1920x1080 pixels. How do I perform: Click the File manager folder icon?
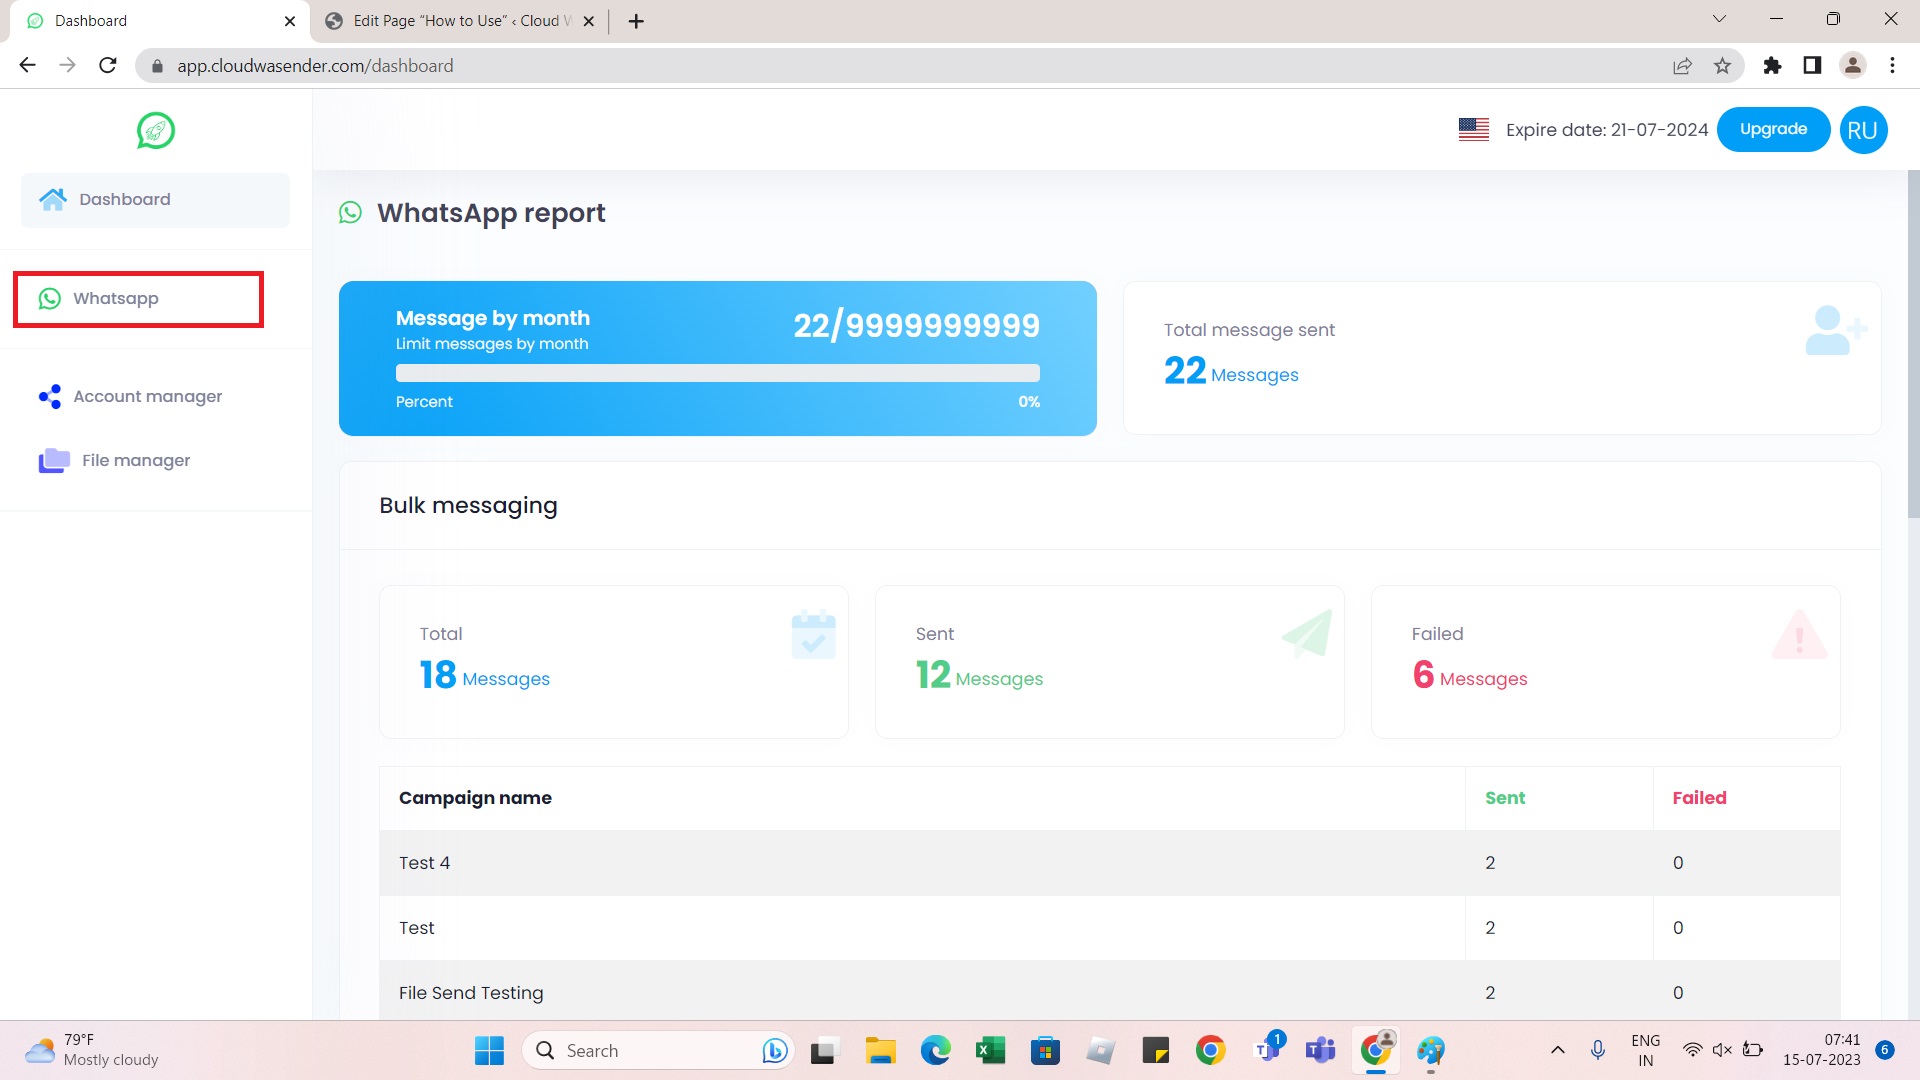[53, 459]
